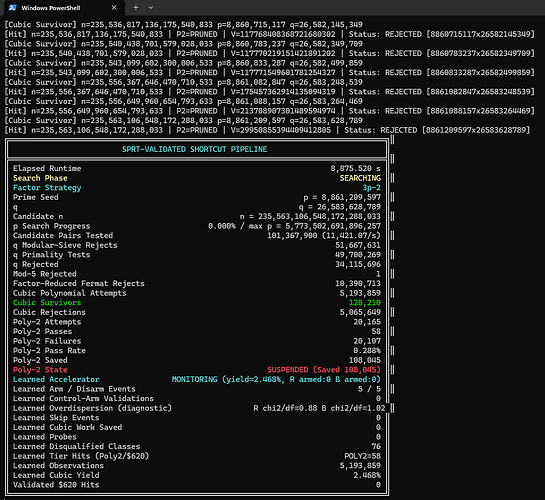545x500 pixels.
Task: Click the green Cubic Survivors count 128,210
Action: coord(365,303)
